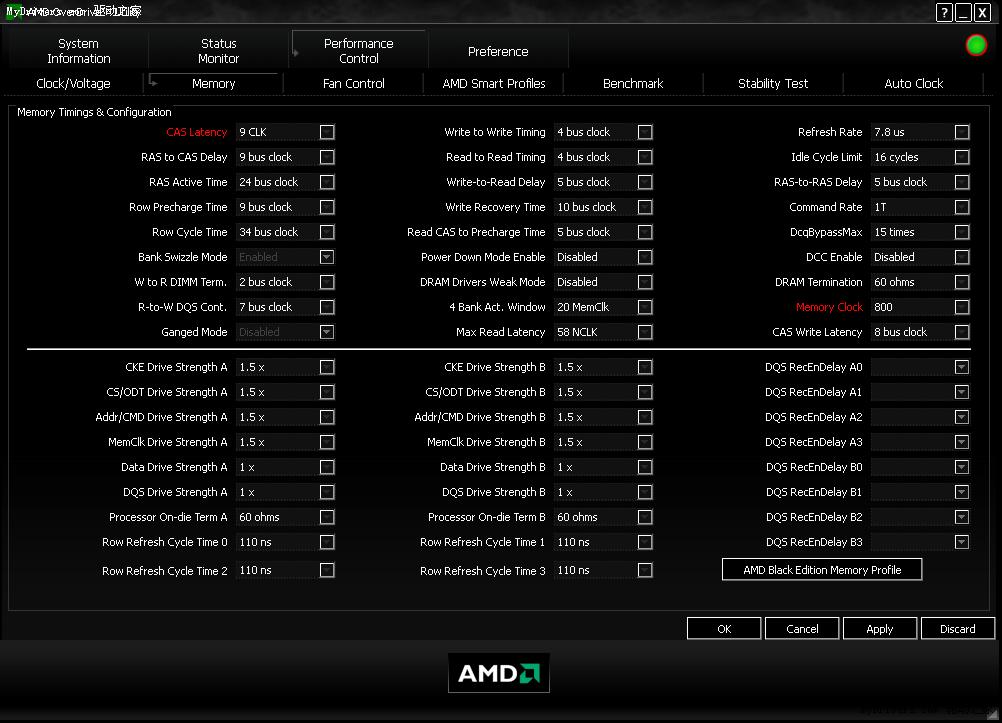This screenshot has width=1002, height=723.
Task: Expand the Write to Write Timing dropdown
Action: [645, 132]
